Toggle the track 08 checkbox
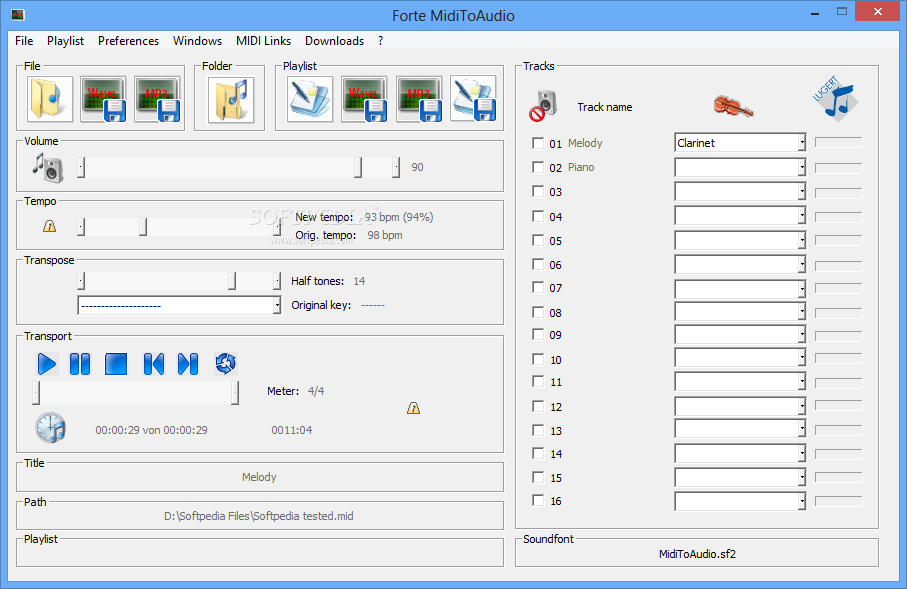 pos(538,312)
